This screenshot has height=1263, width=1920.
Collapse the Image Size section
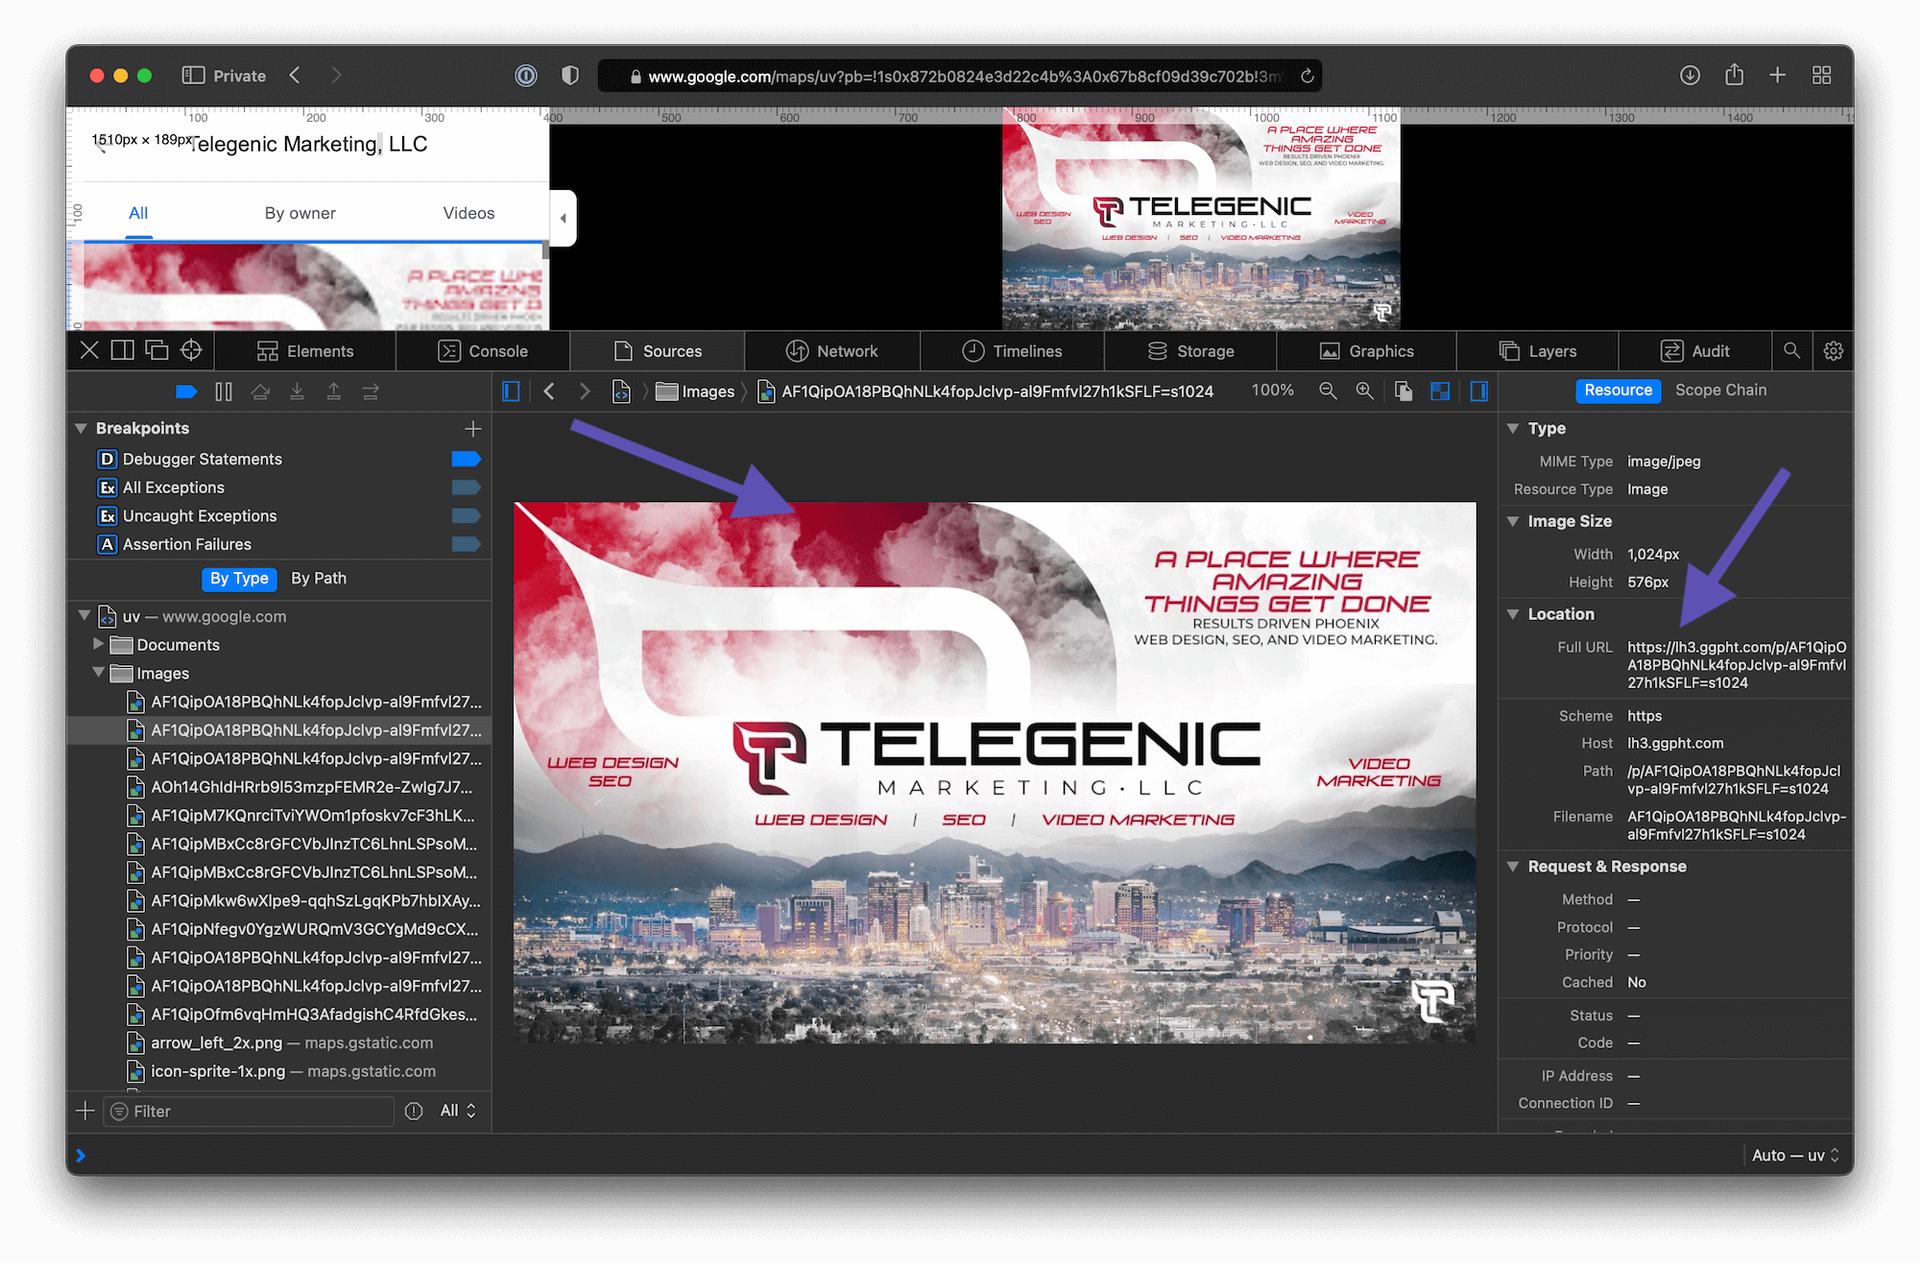click(1513, 521)
